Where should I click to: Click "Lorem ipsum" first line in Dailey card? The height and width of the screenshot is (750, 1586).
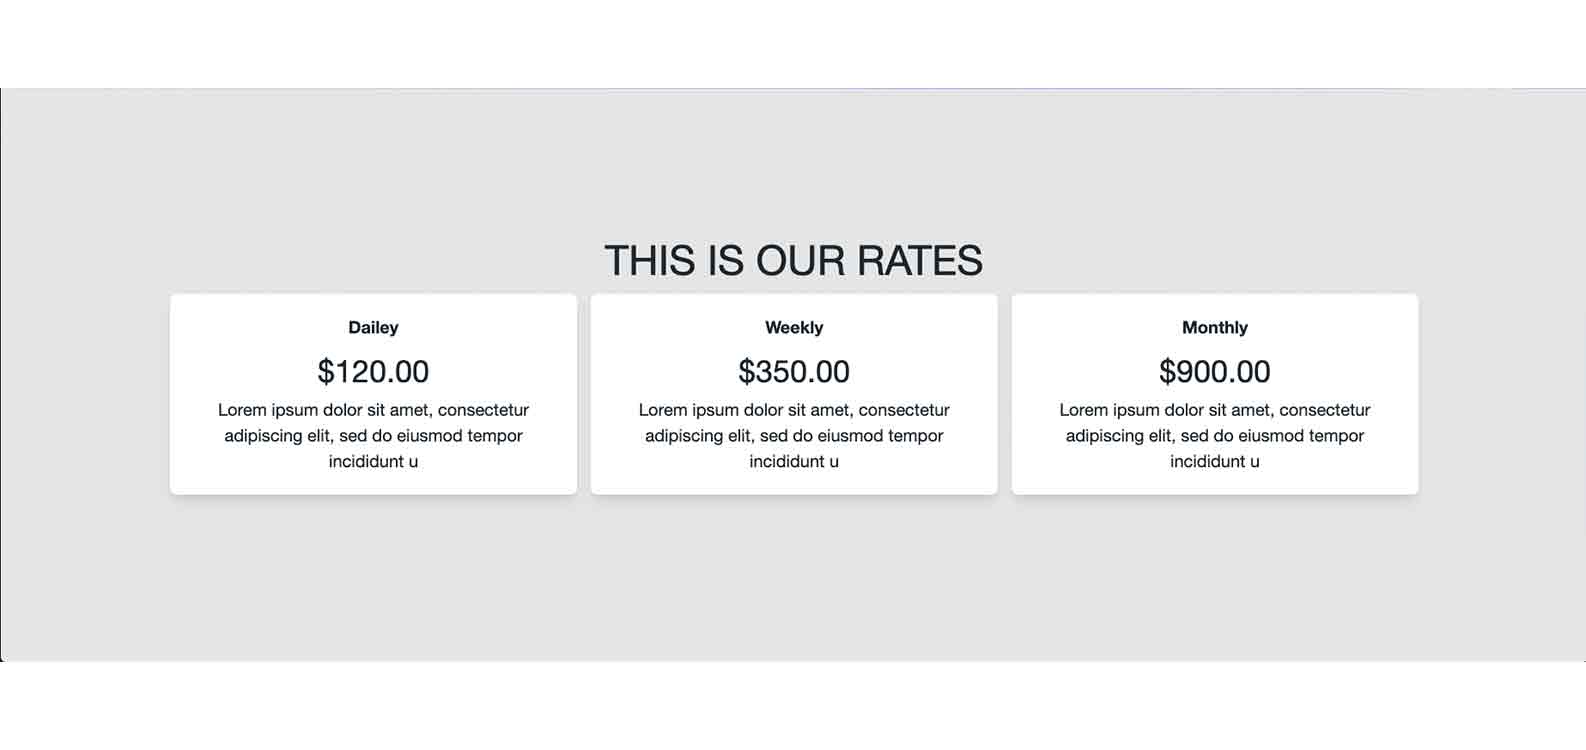[373, 410]
